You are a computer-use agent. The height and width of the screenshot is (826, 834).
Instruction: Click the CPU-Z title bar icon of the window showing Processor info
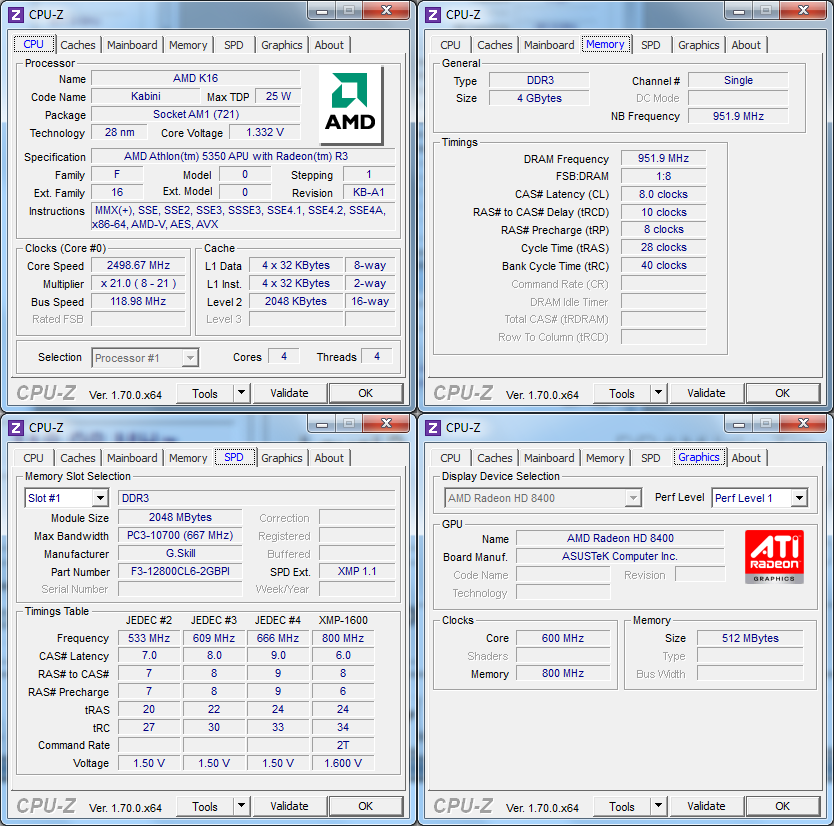point(16,14)
